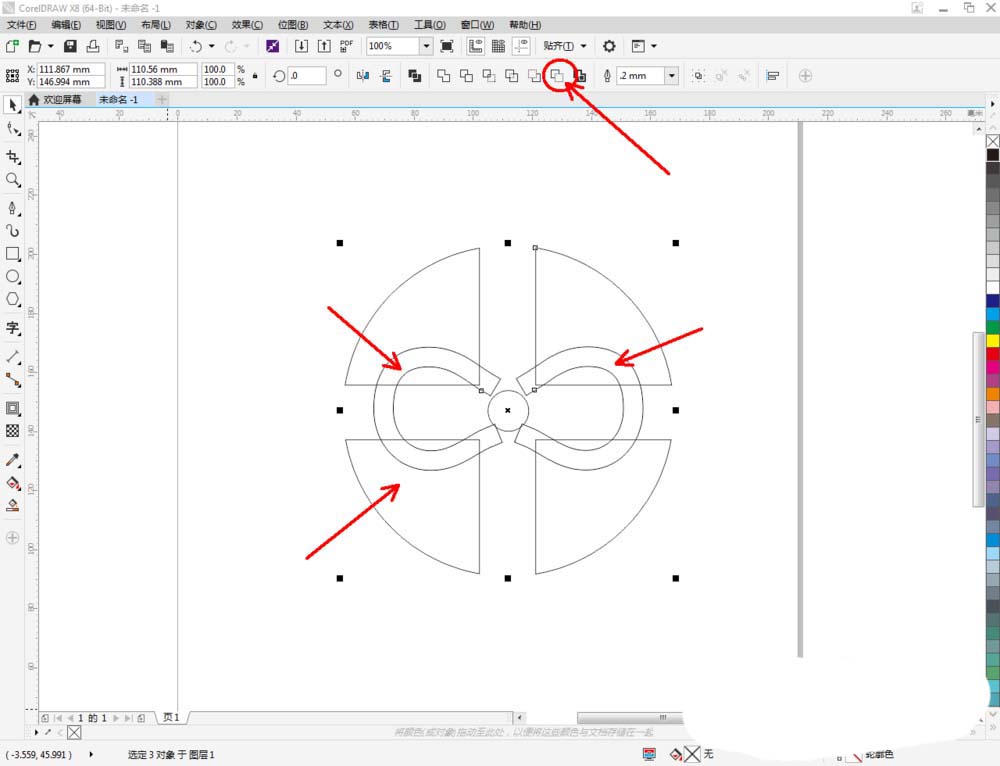
Task: Choose the Text tool
Action: [12, 328]
